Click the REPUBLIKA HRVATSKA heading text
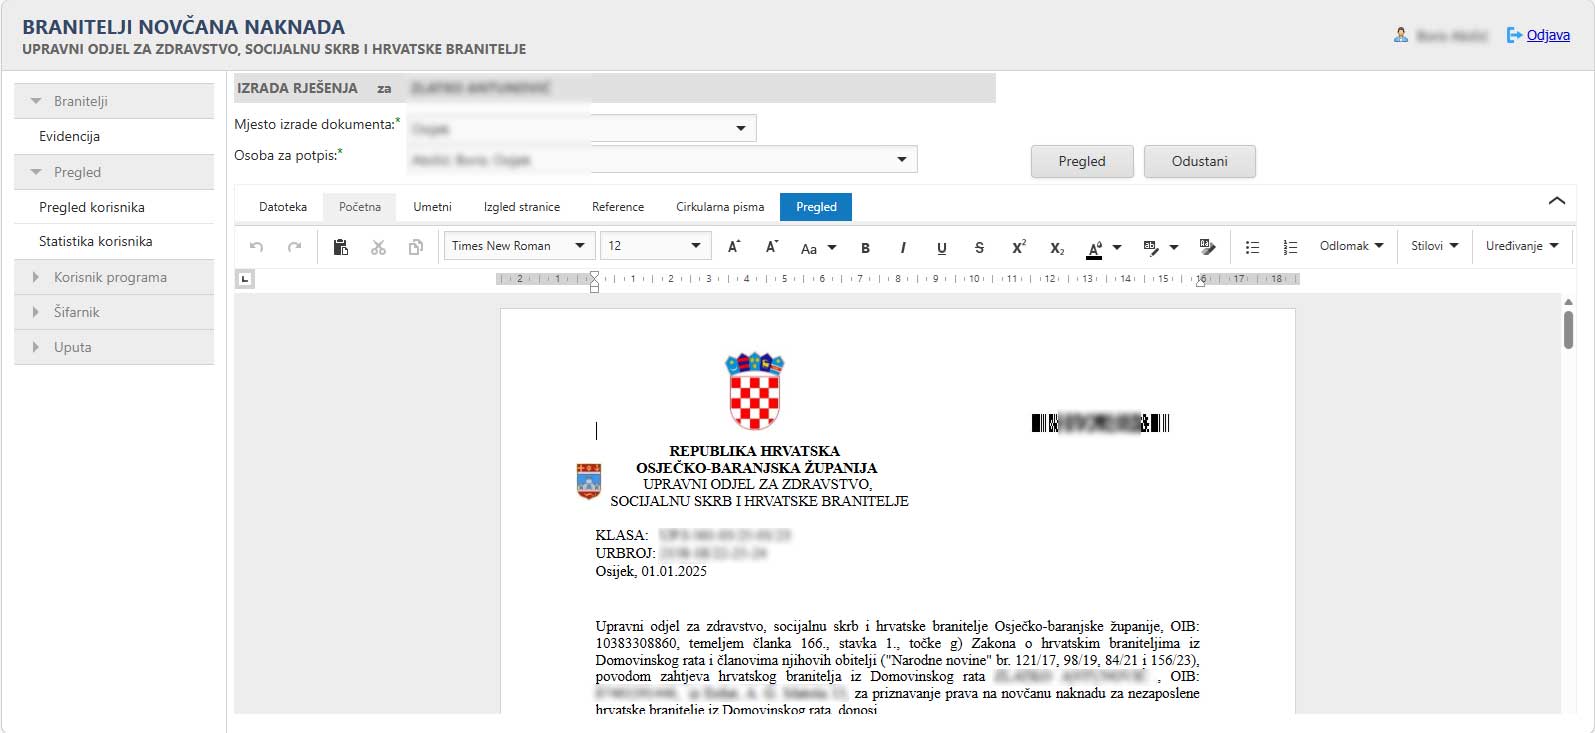Image resolution: width=1595 pixels, height=733 pixels. 754,451
